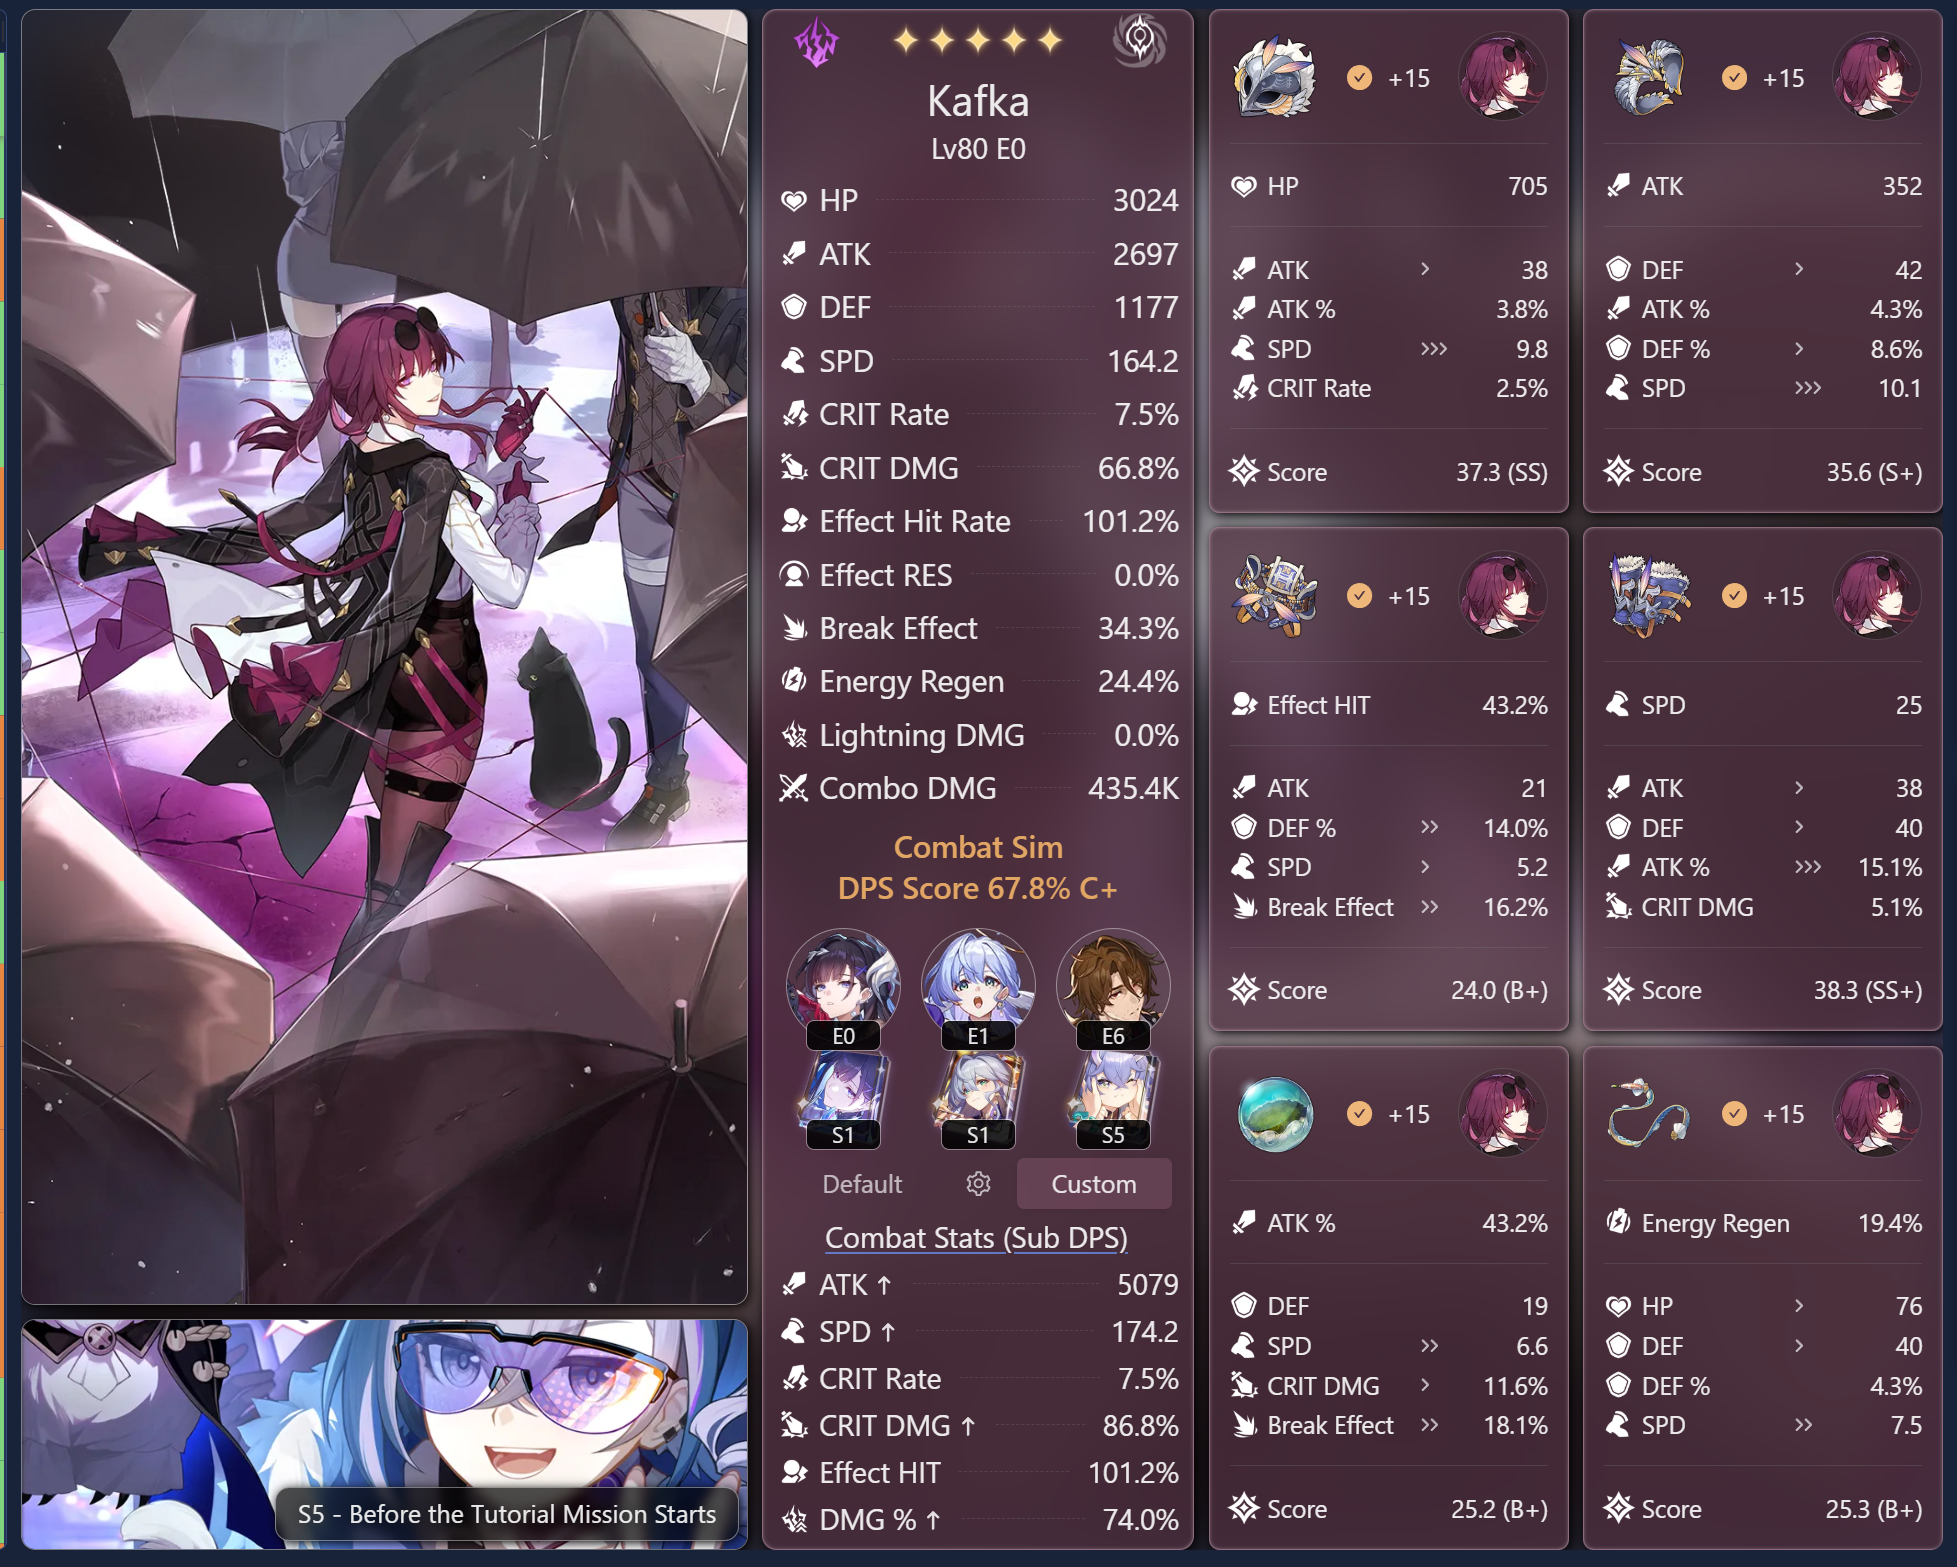Toggle verified checkmark on boots relic
This screenshot has height=1567, width=1957.
coord(1734,596)
